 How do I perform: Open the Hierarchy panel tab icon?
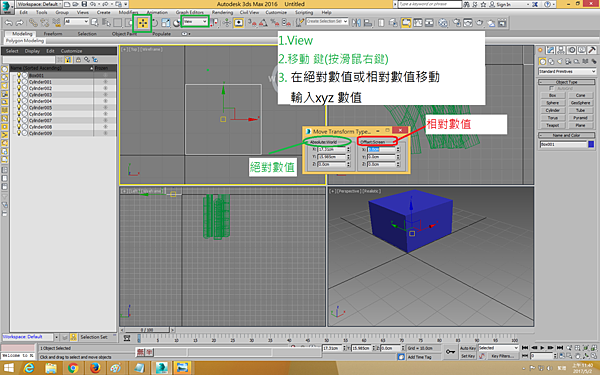point(561,50)
